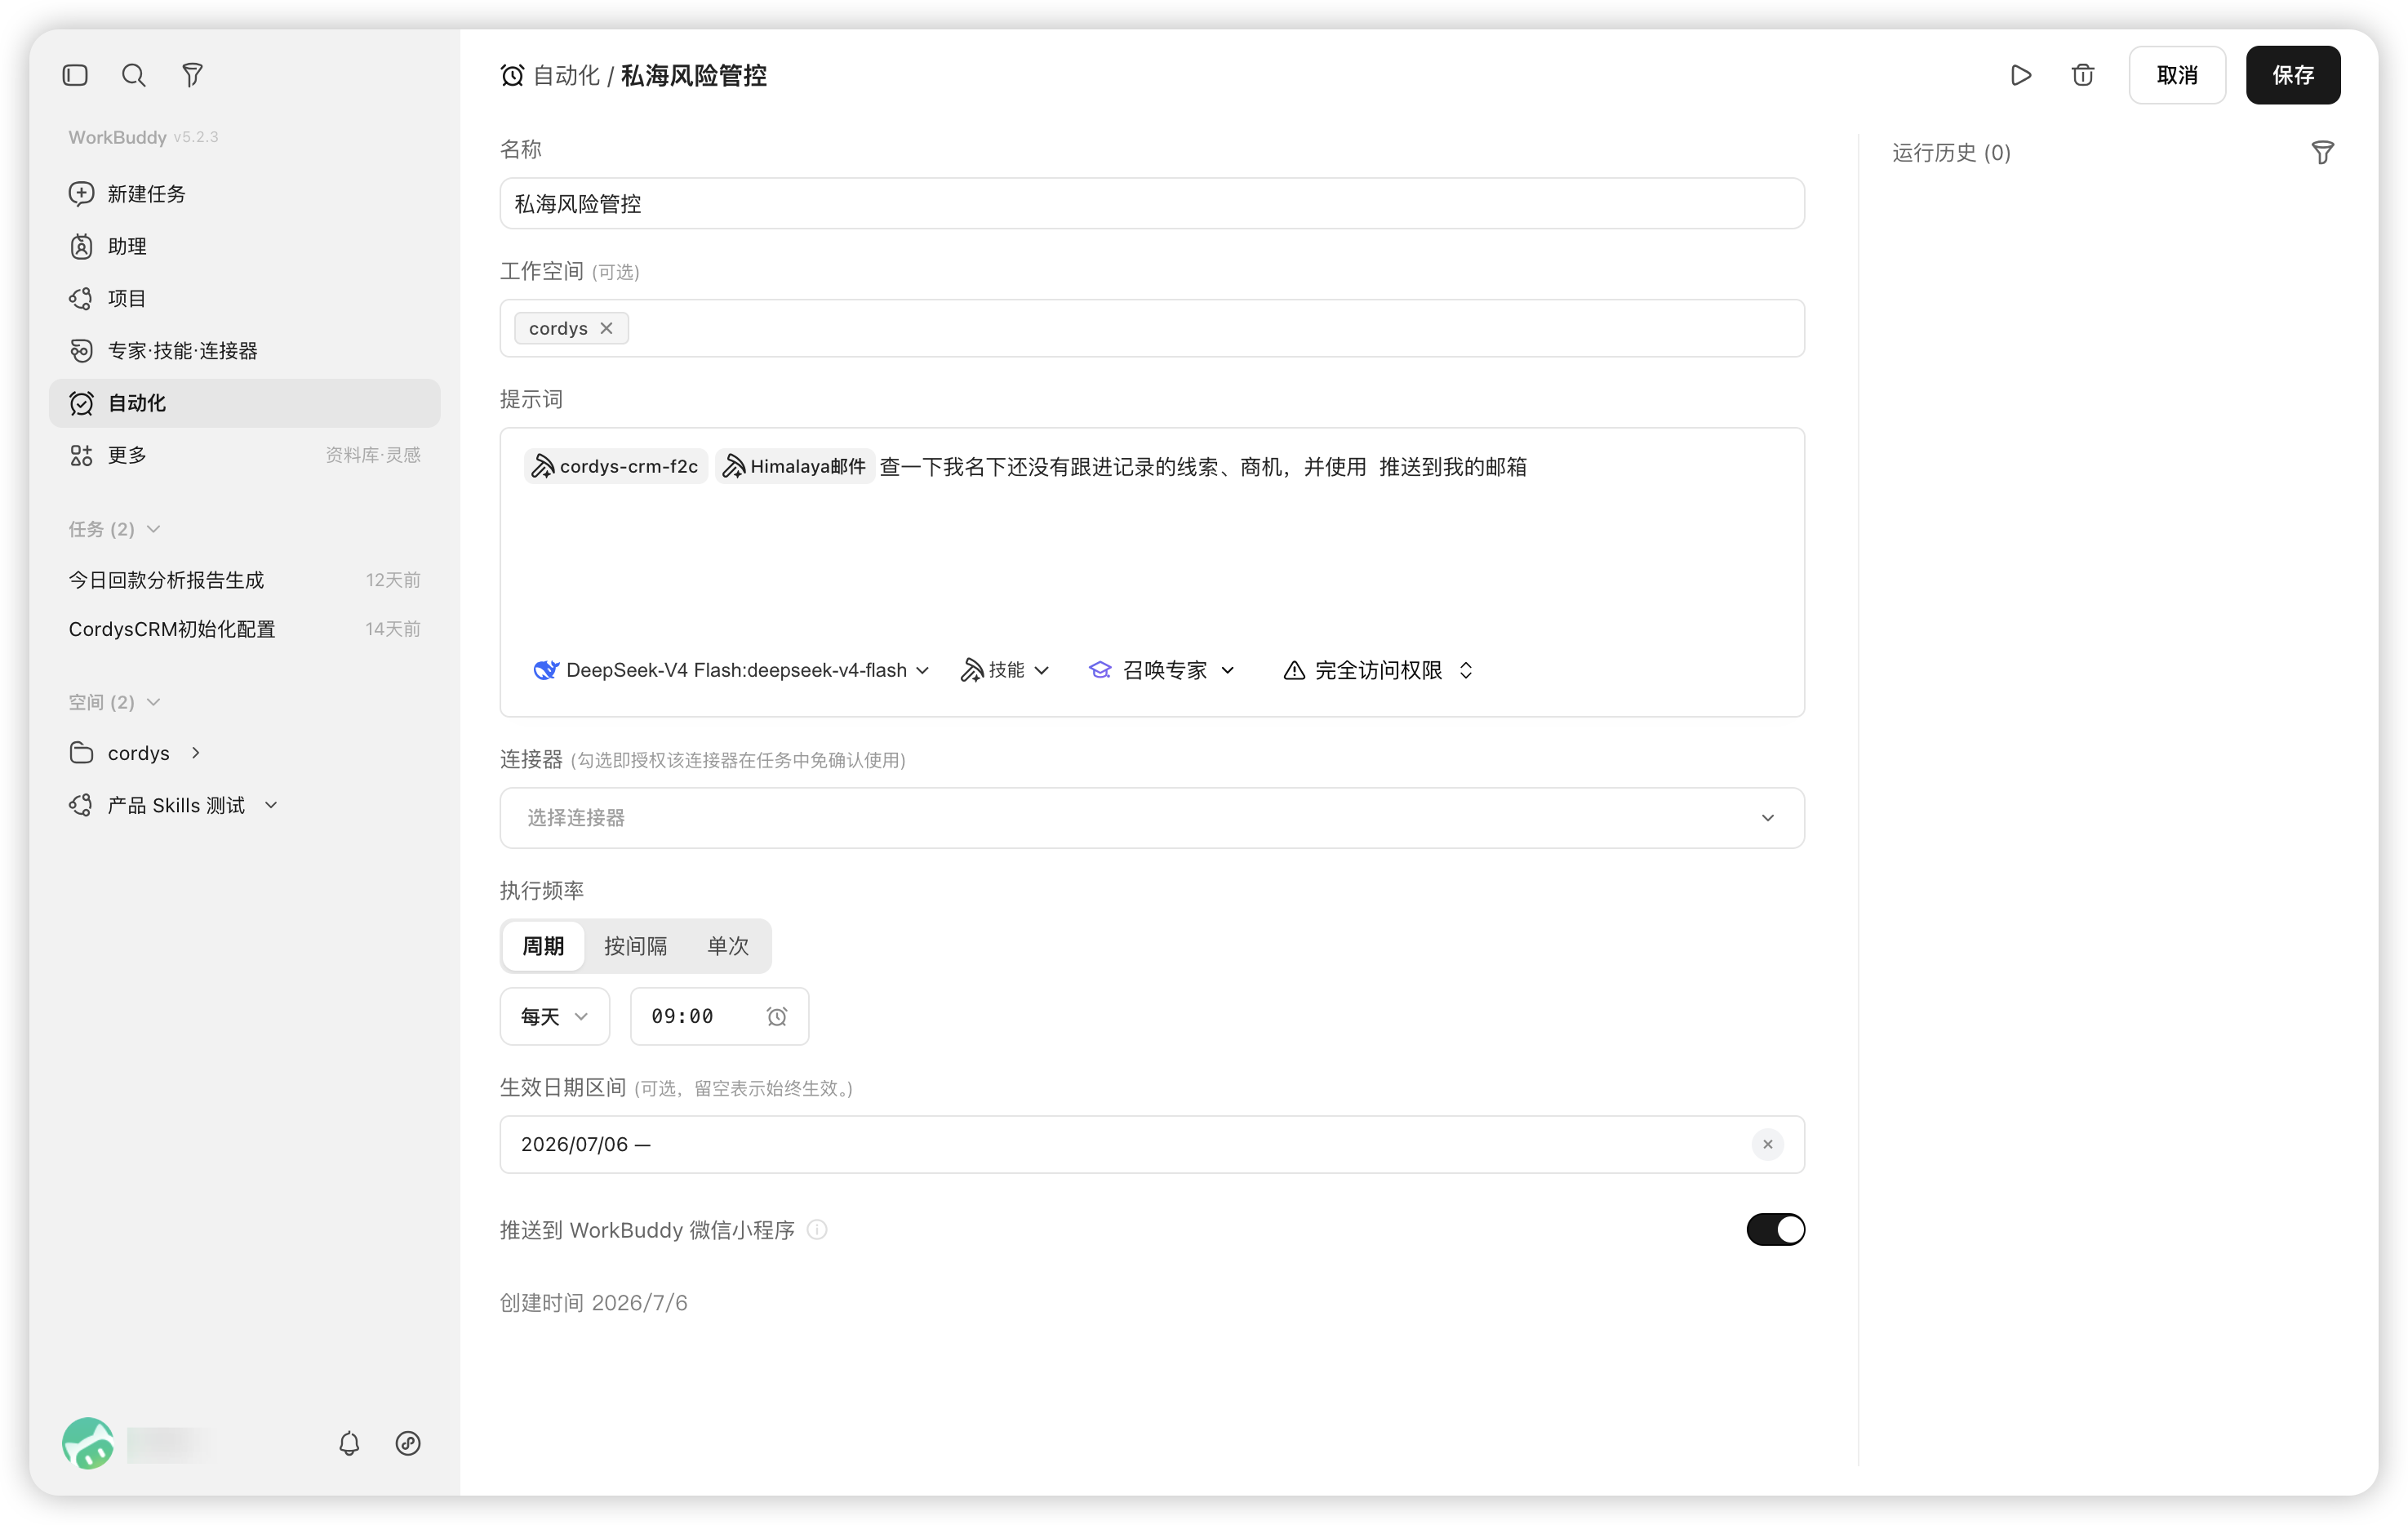Open notifications bell icon

coord(349,1443)
